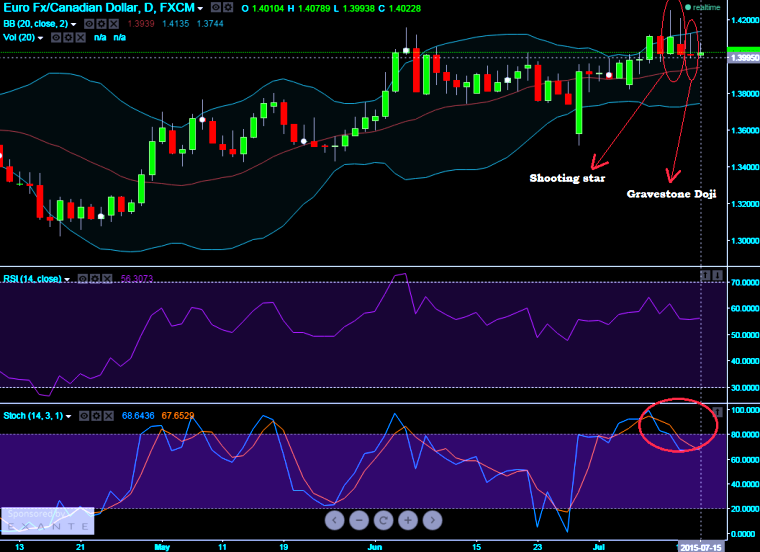Remove the Stoch indicator with X
The width and height of the screenshot is (760, 552).
[109, 416]
